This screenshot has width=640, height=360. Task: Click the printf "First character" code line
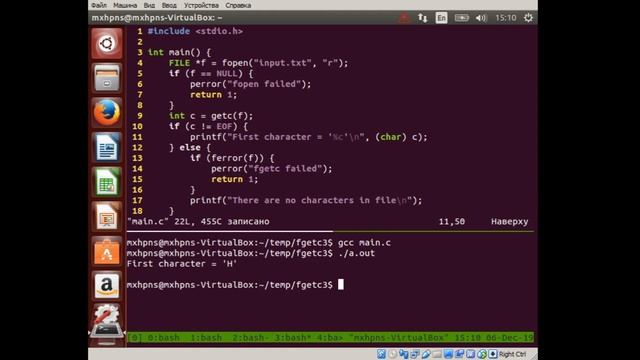click(309, 137)
